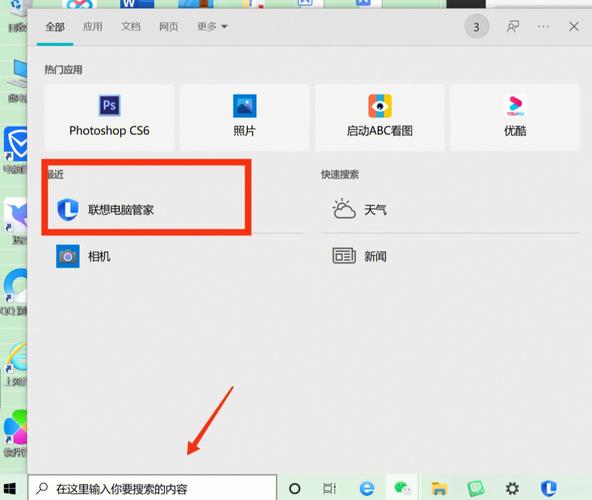This screenshot has height=500, width=592.
Task: Launch the 照片 (Photos) app tile
Action: click(x=244, y=117)
